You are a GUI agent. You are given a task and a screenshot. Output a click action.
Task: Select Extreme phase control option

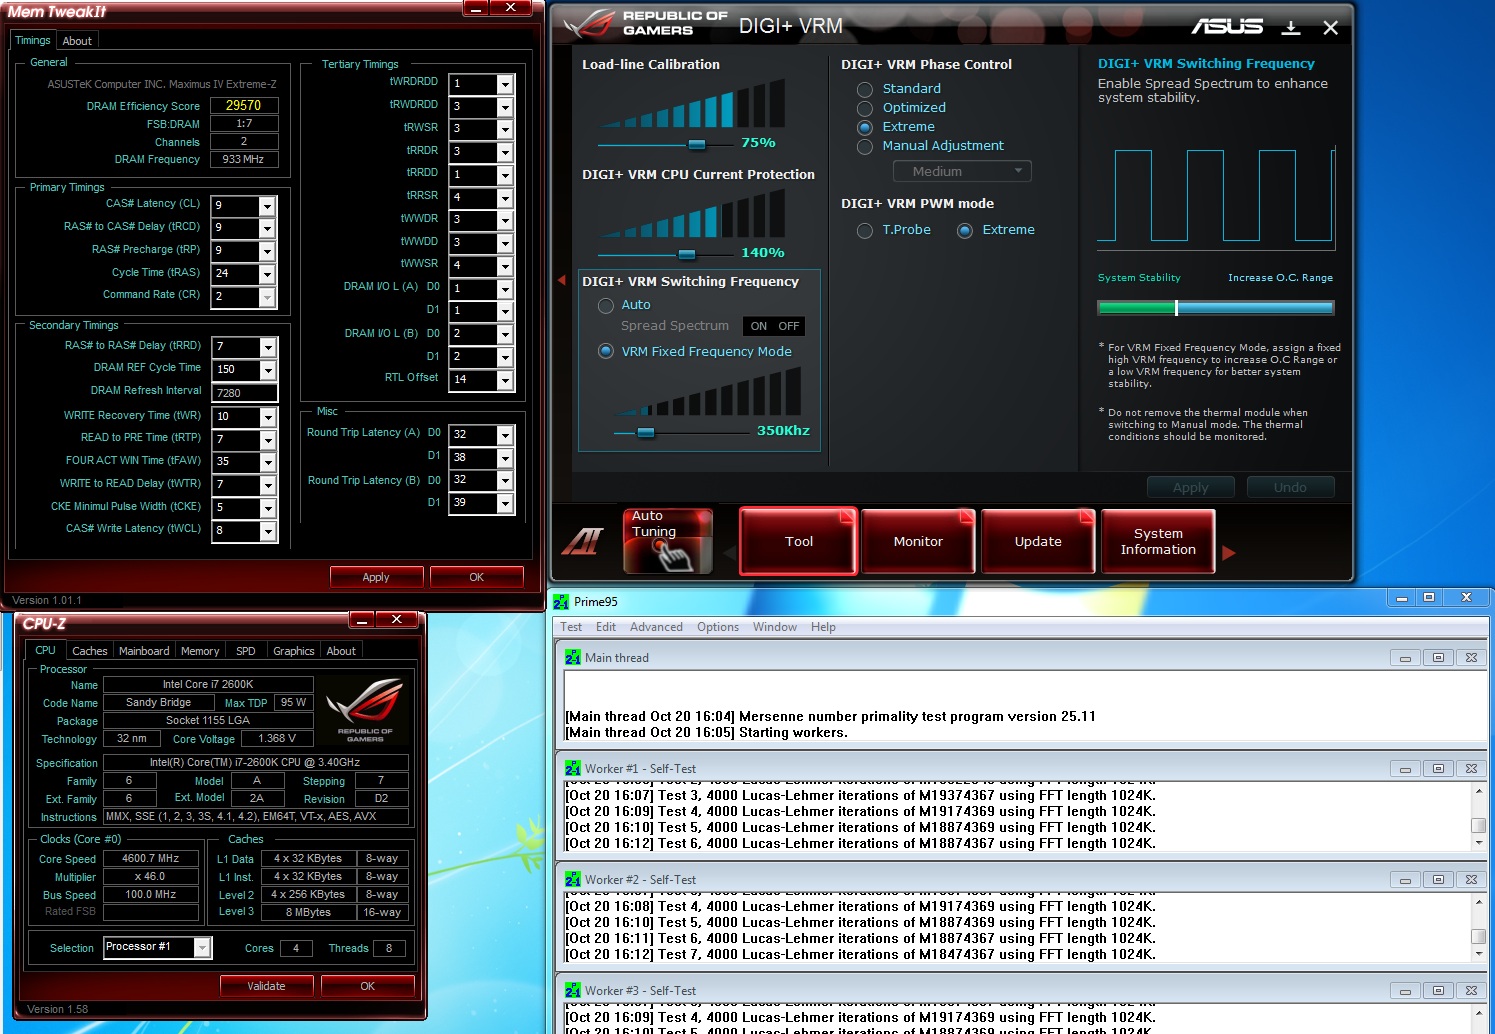[865, 127]
